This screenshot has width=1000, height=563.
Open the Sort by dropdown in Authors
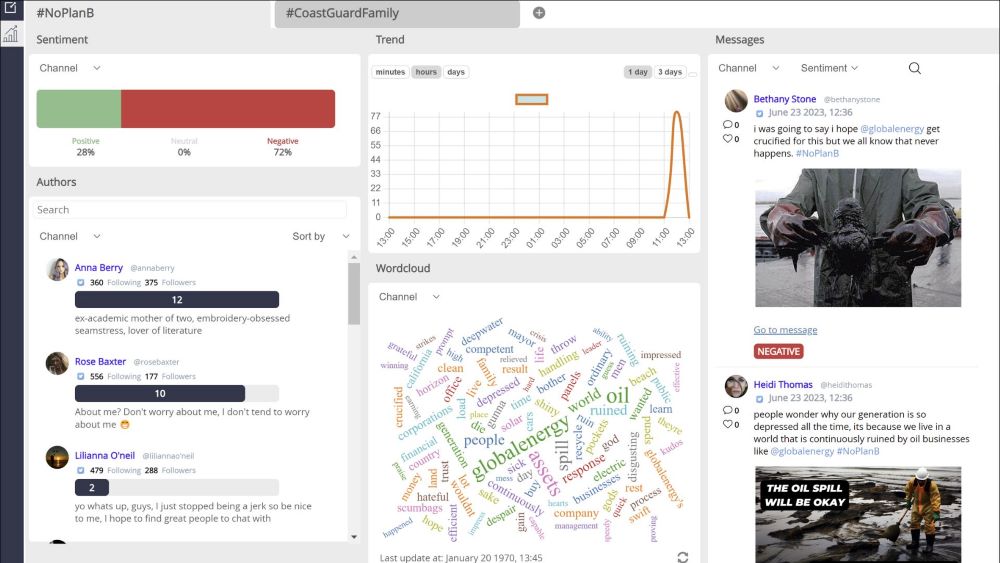[320, 236]
